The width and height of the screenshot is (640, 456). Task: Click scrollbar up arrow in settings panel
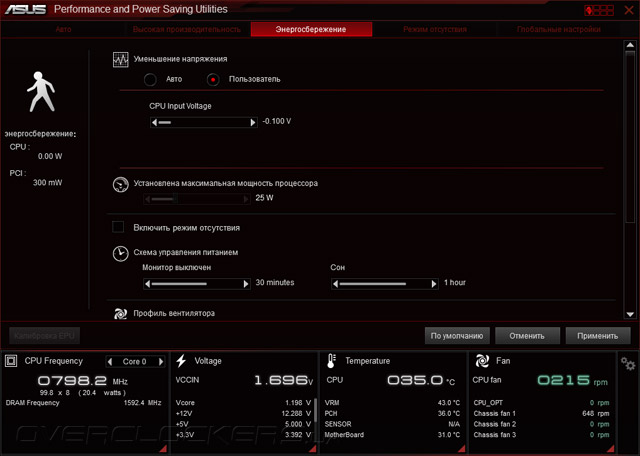pyautogui.click(x=630, y=45)
